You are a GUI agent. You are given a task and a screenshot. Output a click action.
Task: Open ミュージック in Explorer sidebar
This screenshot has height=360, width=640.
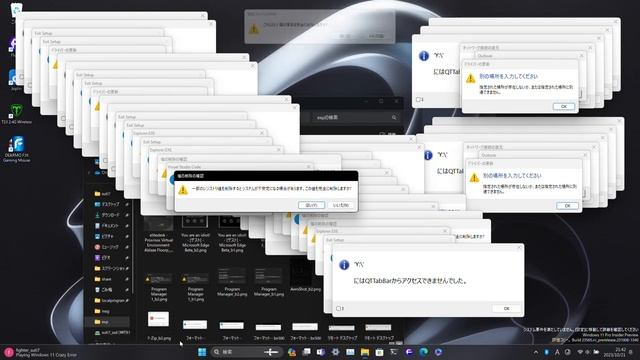(x=107, y=247)
